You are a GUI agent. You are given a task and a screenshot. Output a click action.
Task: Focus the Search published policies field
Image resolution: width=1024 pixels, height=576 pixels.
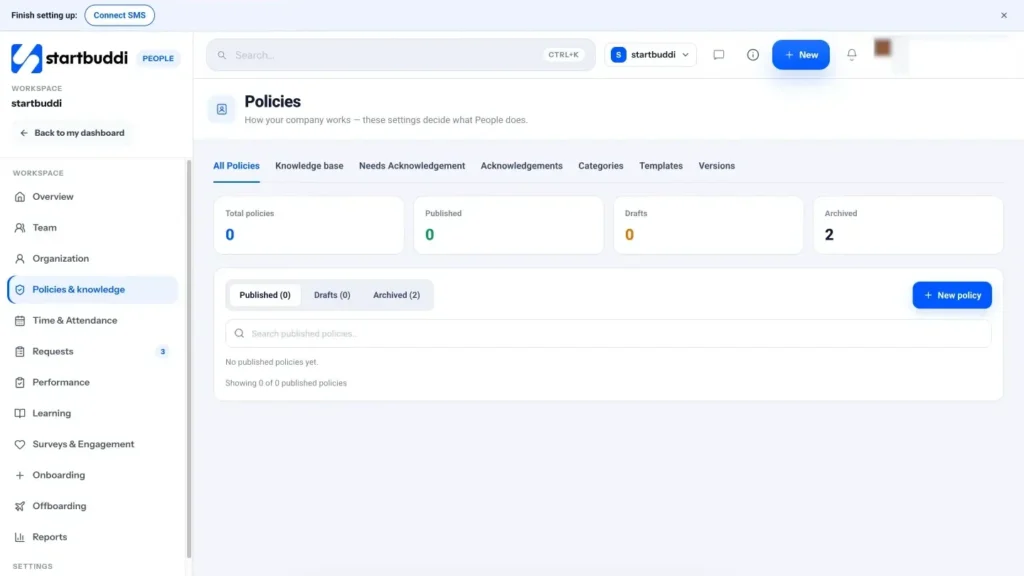point(608,333)
